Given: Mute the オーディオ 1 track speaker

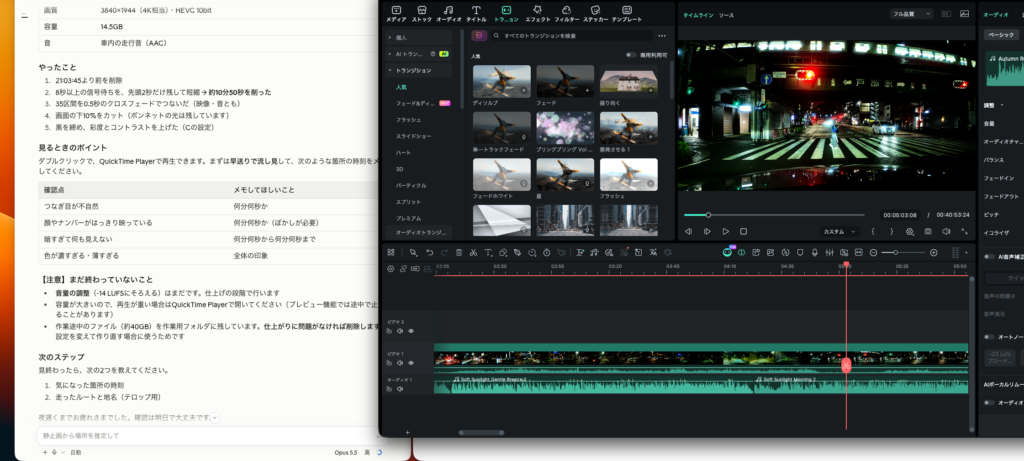Looking at the screenshot, I should point(400,389).
